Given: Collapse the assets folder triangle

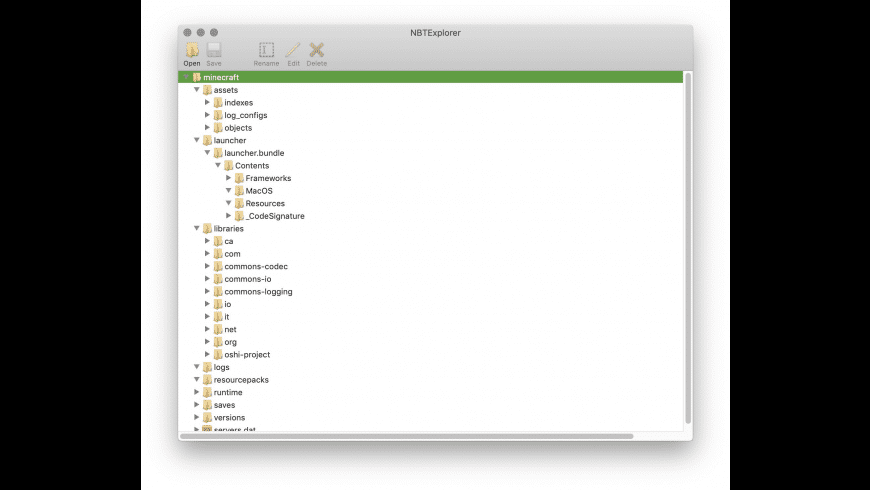Looking at the screenshot, I should tap(196, 89).
